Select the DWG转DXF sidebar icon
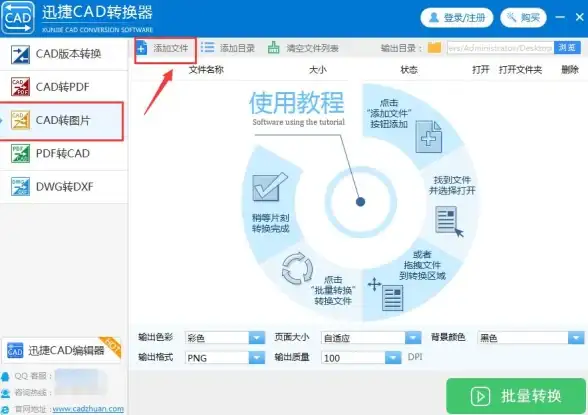 tap(20, 186)
